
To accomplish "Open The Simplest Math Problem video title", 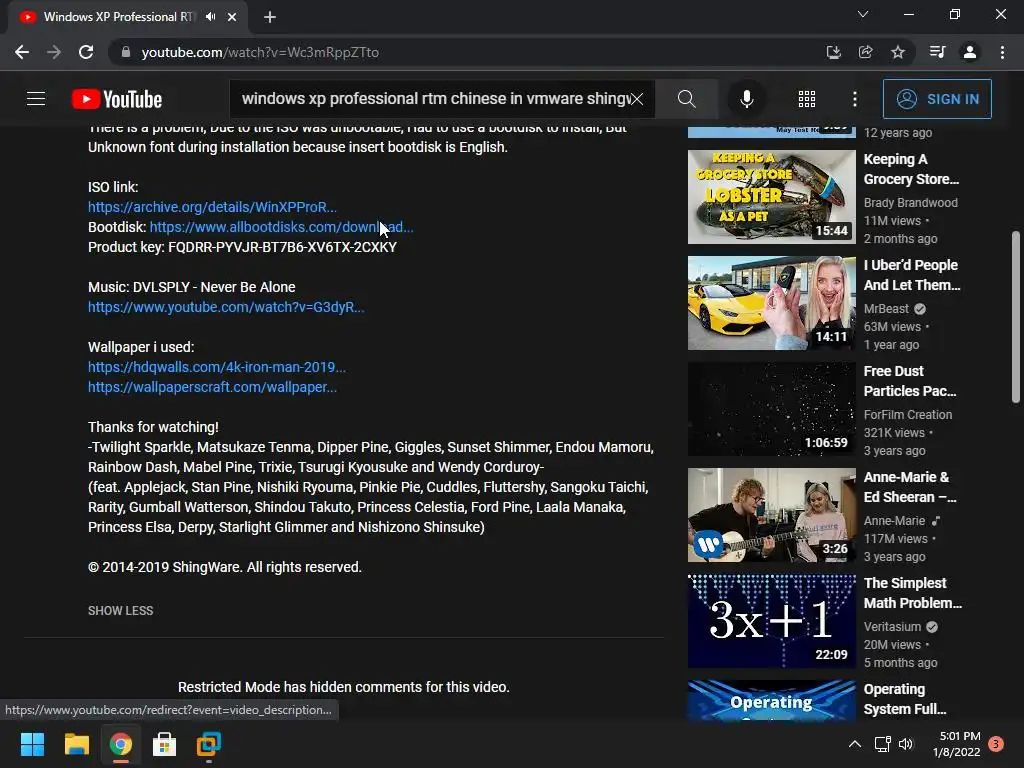I will click(x=912, y=593).
